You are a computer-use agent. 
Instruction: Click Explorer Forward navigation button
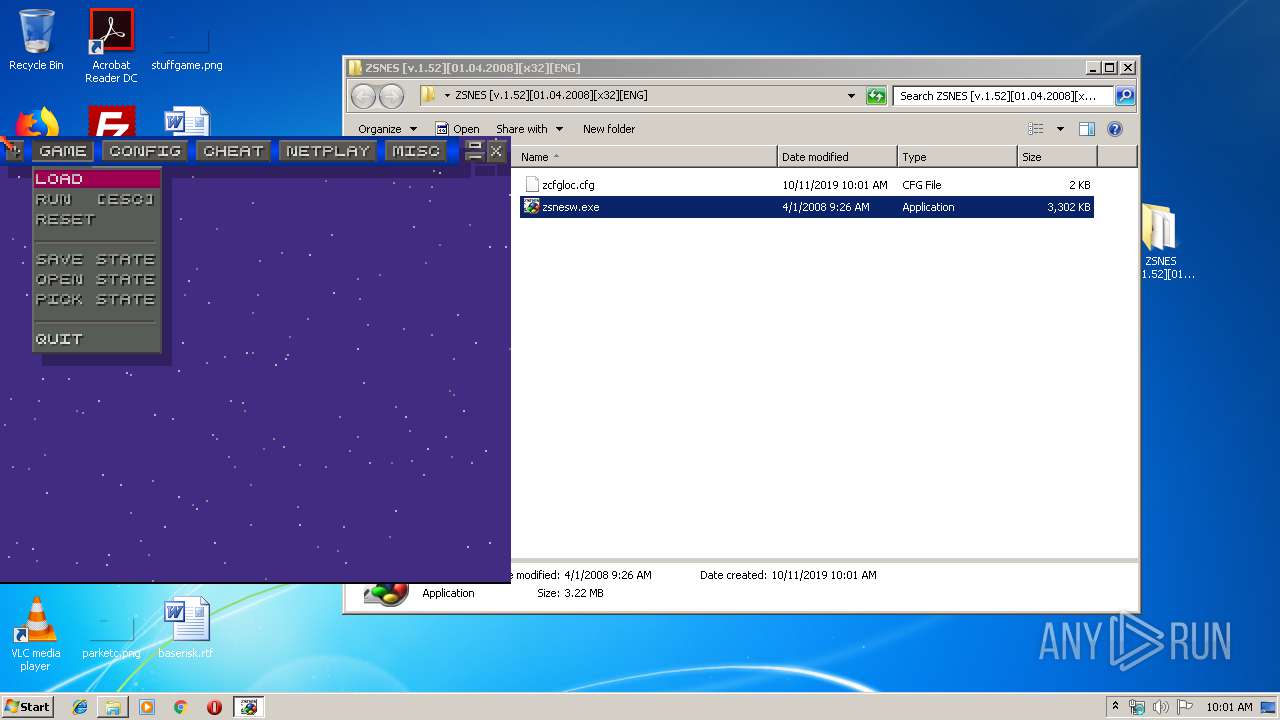pos(391,96)
